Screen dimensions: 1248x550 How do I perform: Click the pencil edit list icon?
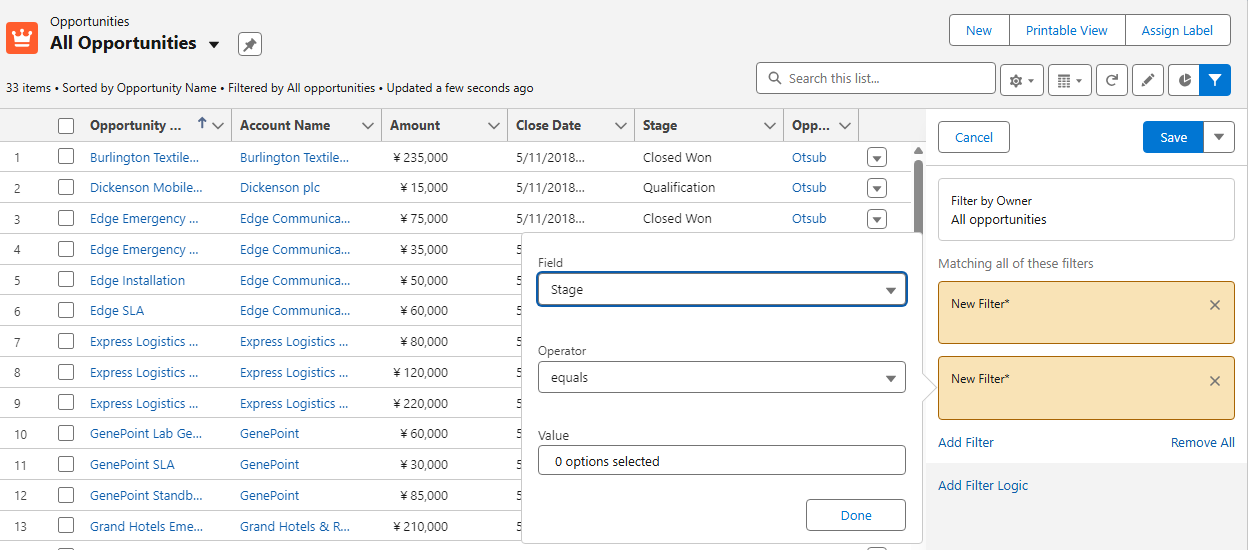point(1147,80)
